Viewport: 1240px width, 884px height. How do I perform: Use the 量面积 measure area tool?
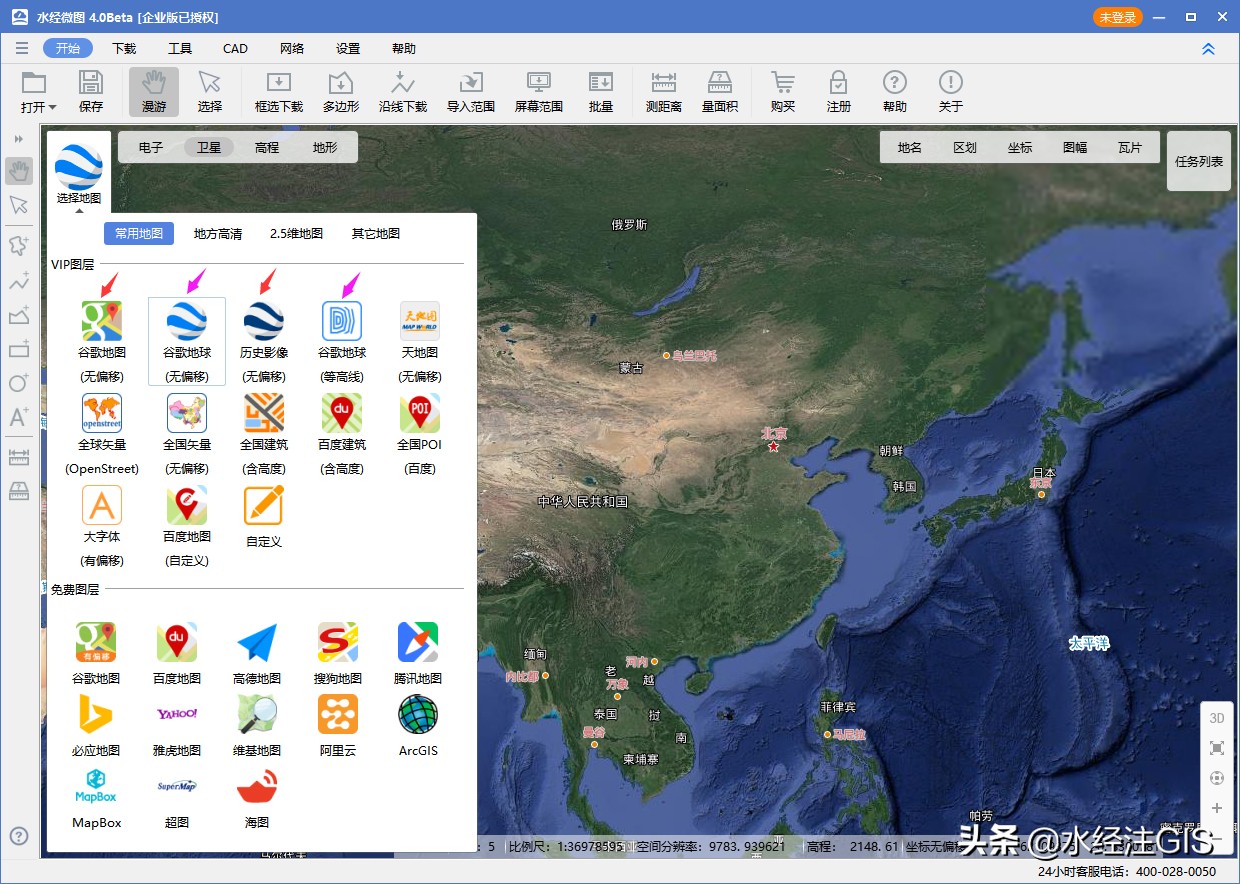pyautogui.click(x=720, y=92)
